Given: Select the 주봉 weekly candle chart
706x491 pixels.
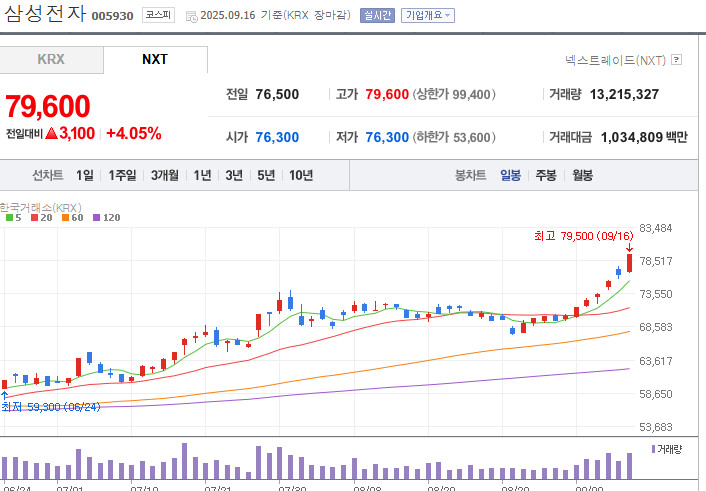Looking at the screenshot, I should pos(546,175).
